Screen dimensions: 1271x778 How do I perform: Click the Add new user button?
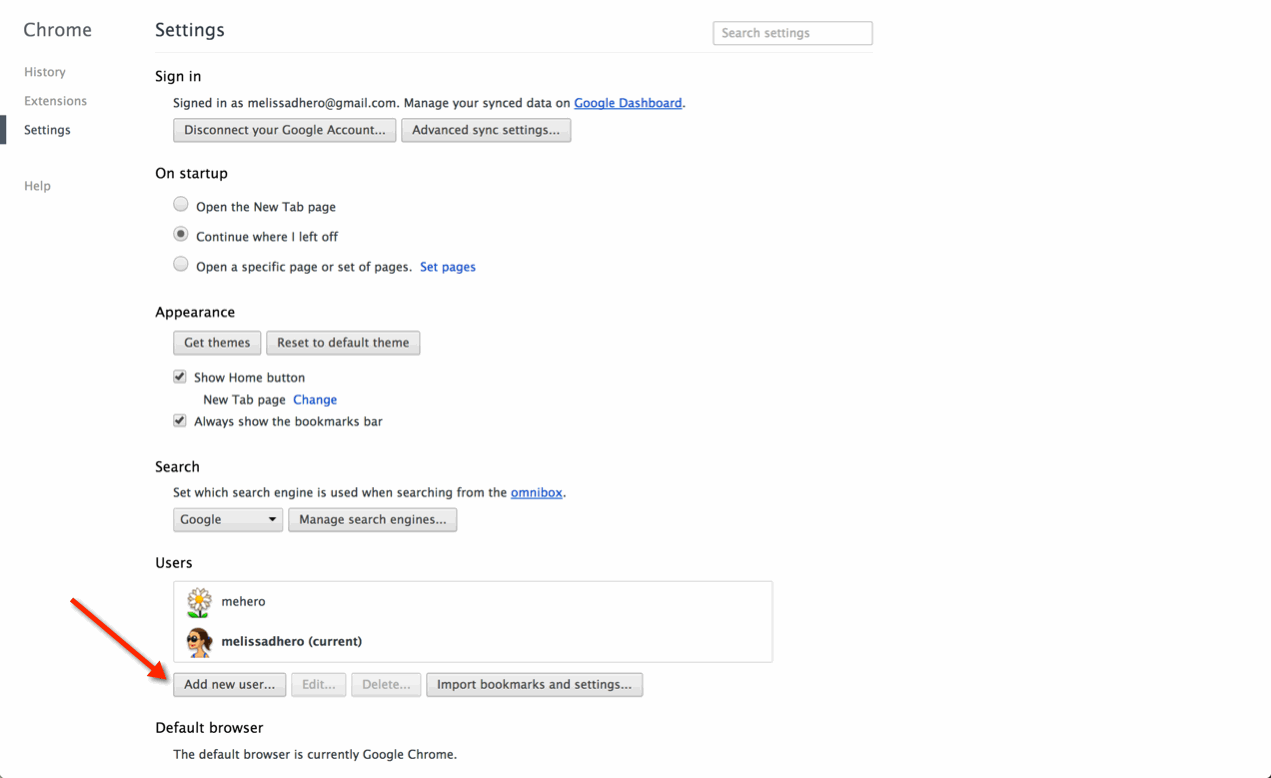(x=229, y=685)
